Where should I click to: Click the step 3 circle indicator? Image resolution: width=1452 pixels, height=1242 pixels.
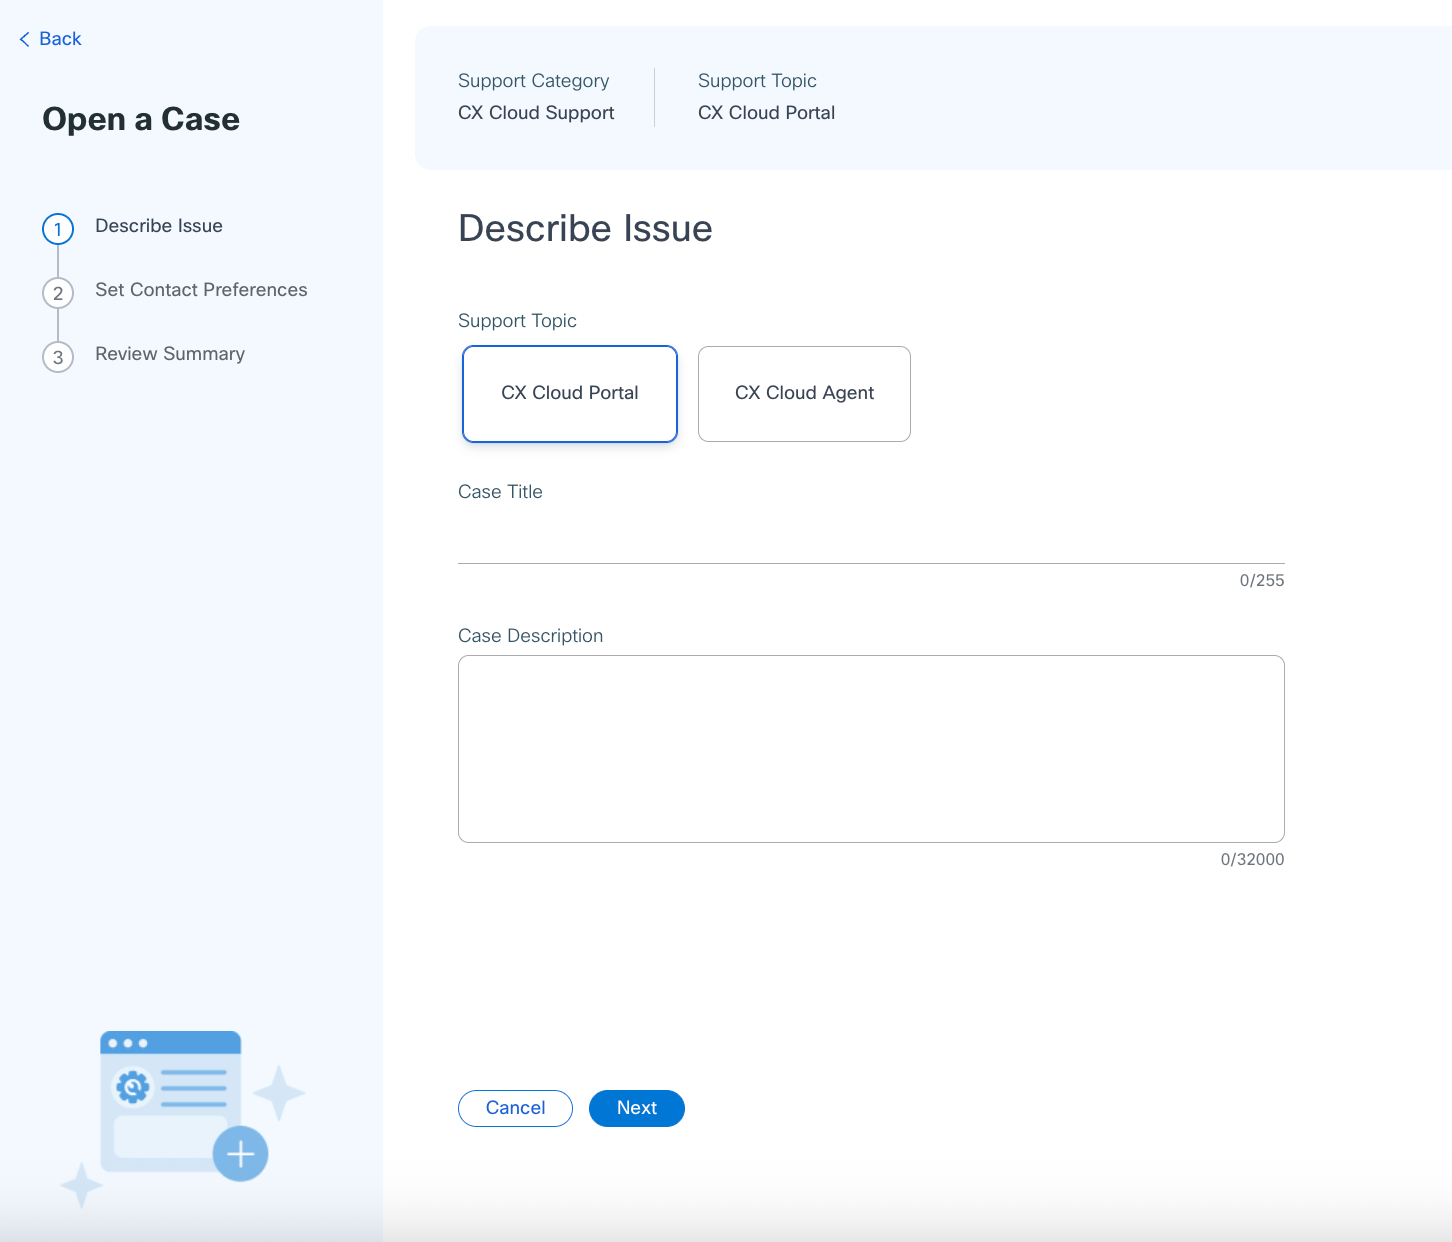tap(58, 357)
